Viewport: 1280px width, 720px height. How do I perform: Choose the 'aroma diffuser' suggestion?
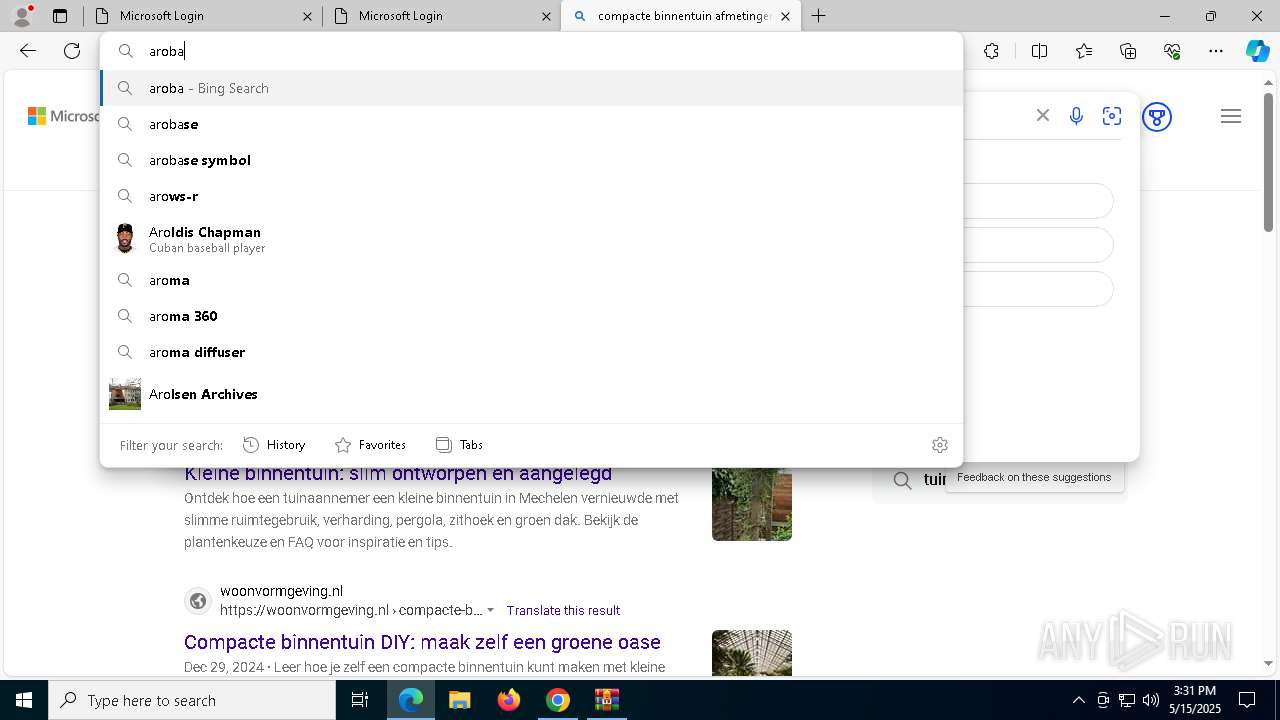(x=531, y=352)
